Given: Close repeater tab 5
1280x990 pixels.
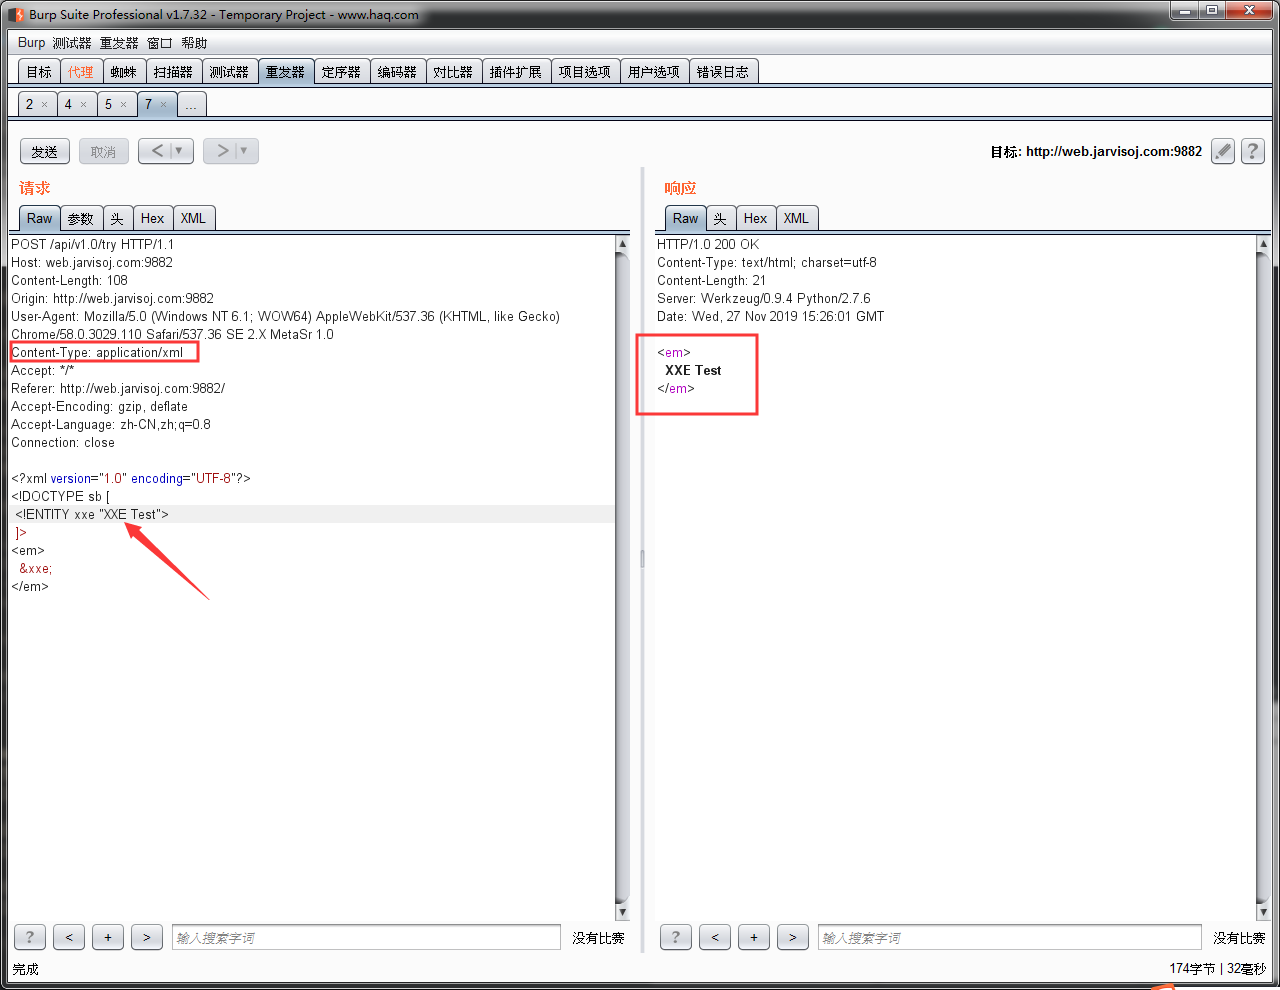Looking at the screenshot, I should tap(123, 104).
